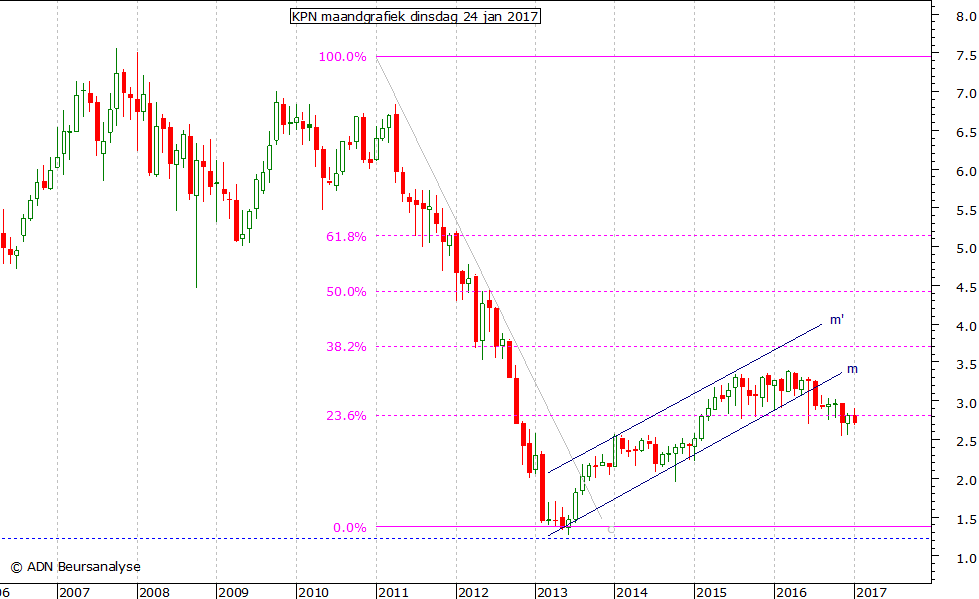Click the 38.2% Fibonacci level label

click(x=346, y=347)
